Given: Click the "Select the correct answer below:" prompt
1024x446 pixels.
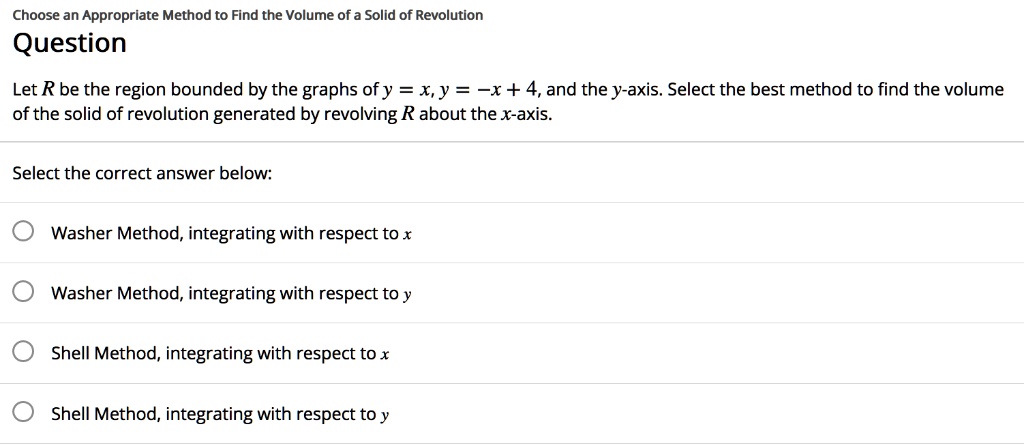Looking at the screenshot, I should click(142, 173).
